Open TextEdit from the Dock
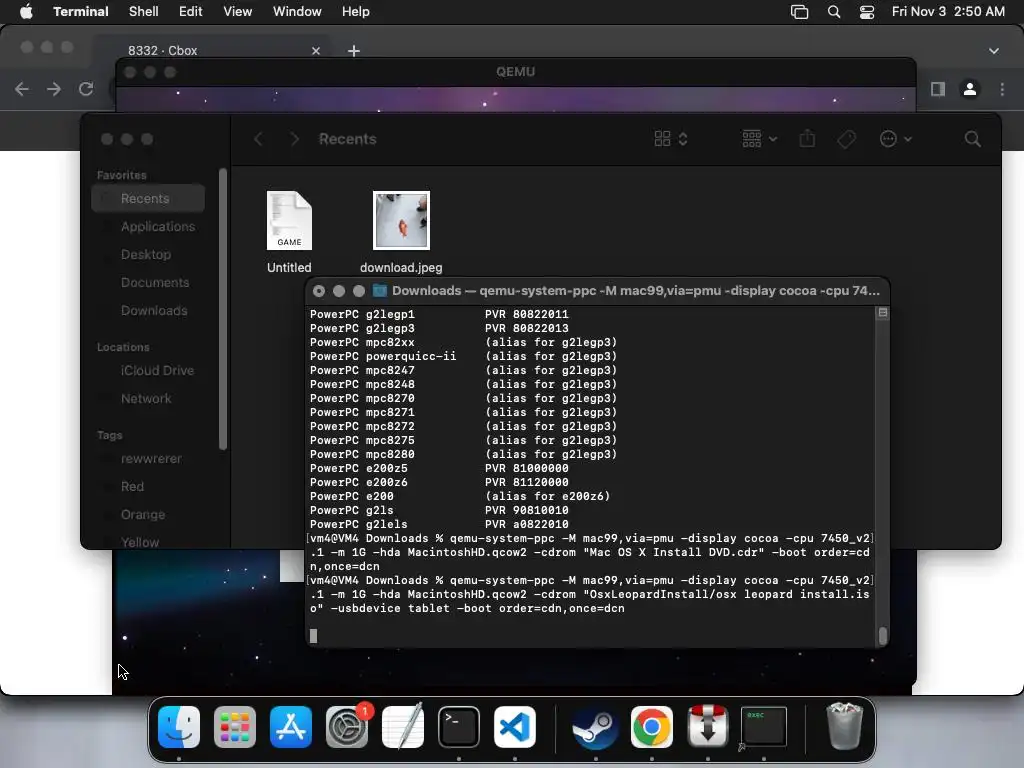The image size is (1024, 768). pos(403,727)
